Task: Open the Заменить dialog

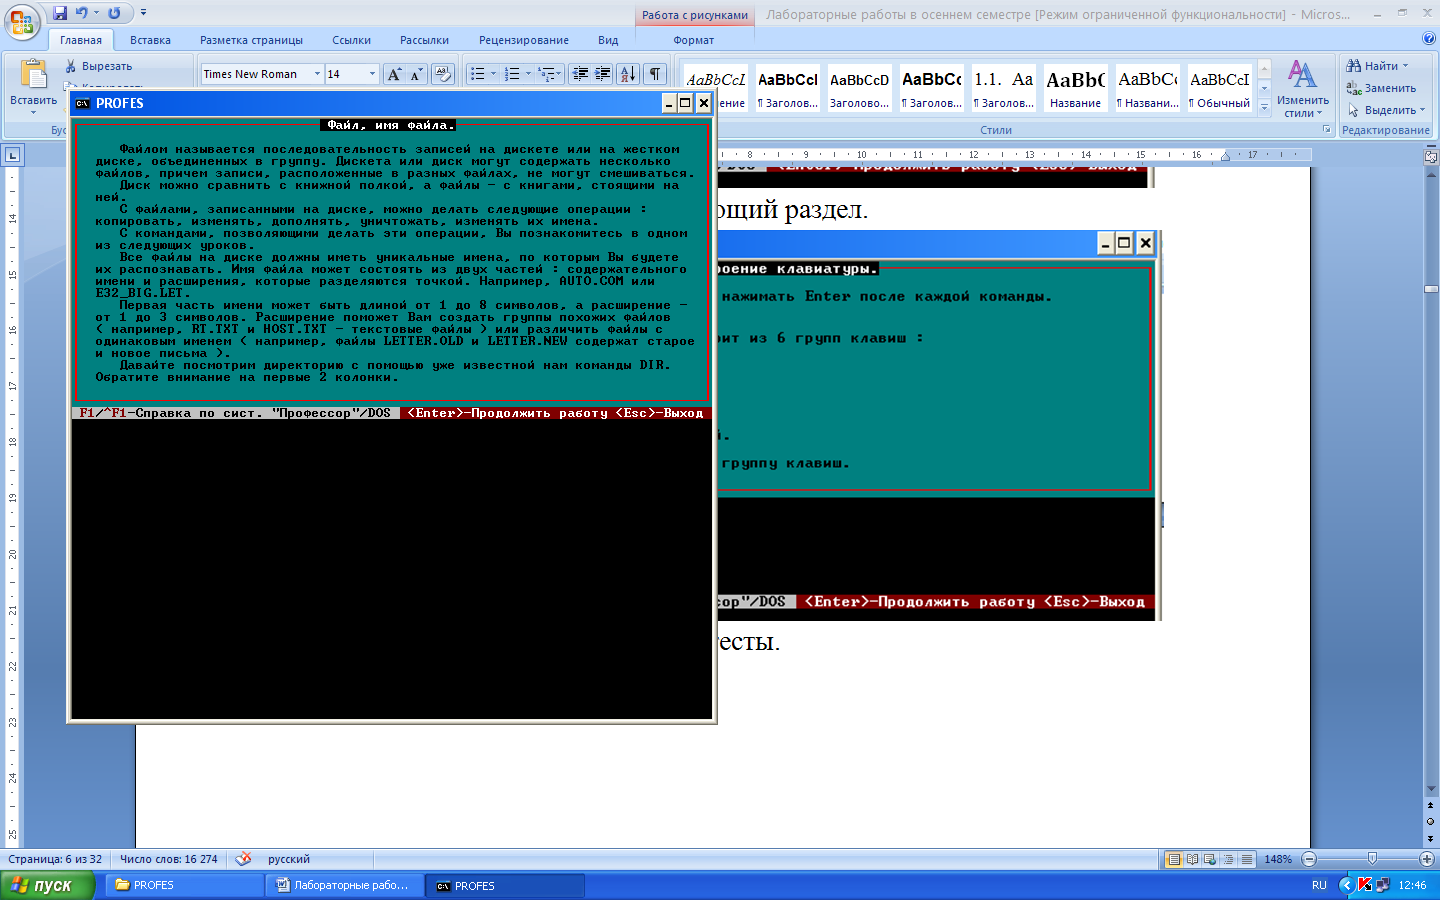Action: [x=1381, y=88]
